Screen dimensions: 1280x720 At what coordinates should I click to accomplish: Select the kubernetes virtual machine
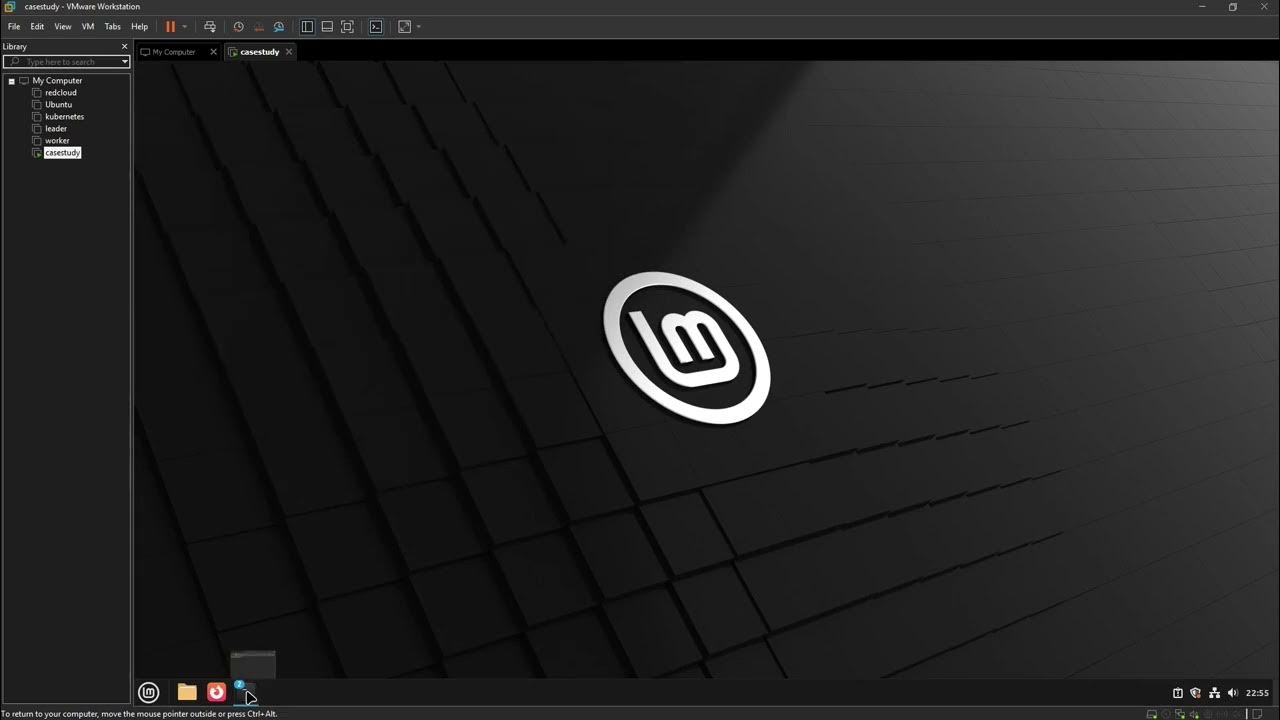tap(64, 117)
